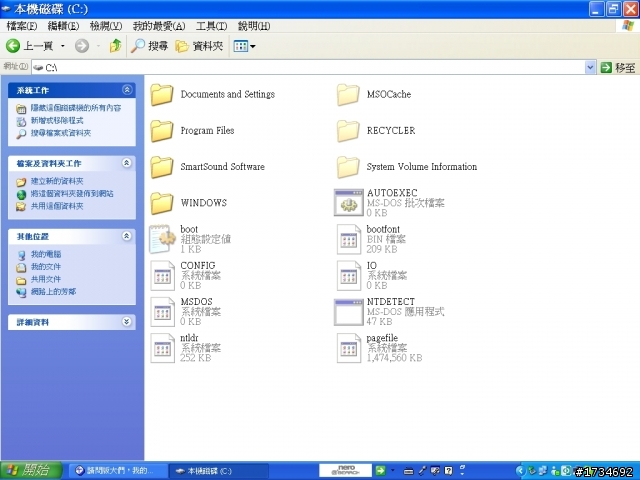Open the 說明(H) menu
The image size is (640, 480).
254,26
